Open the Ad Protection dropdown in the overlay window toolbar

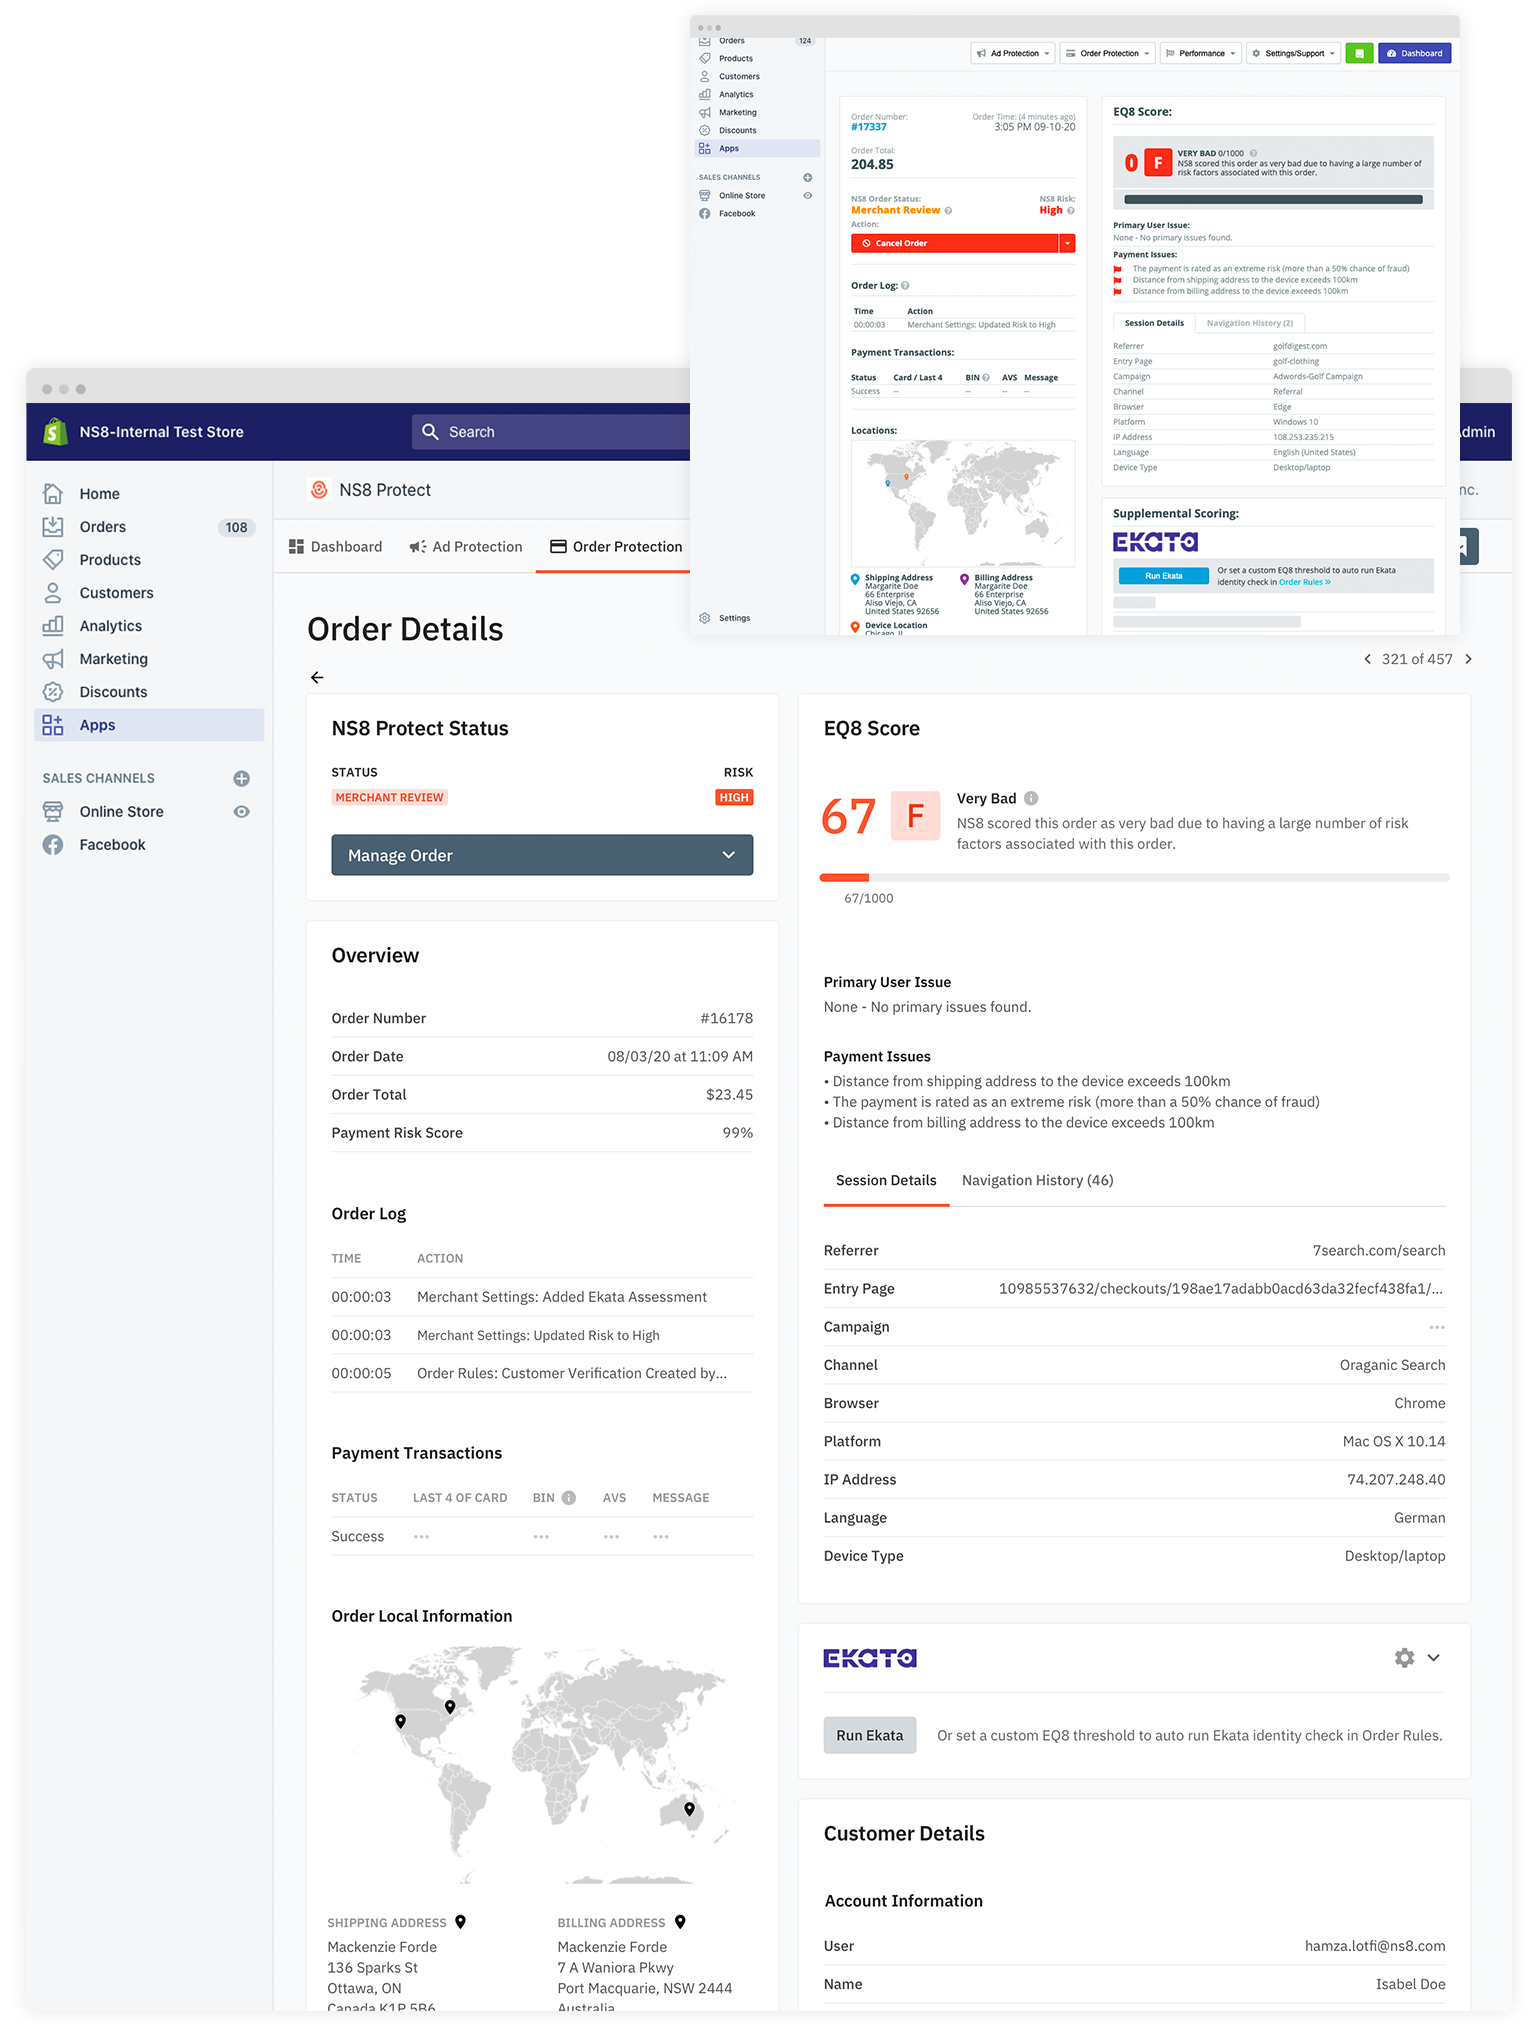coord(1013,53)
